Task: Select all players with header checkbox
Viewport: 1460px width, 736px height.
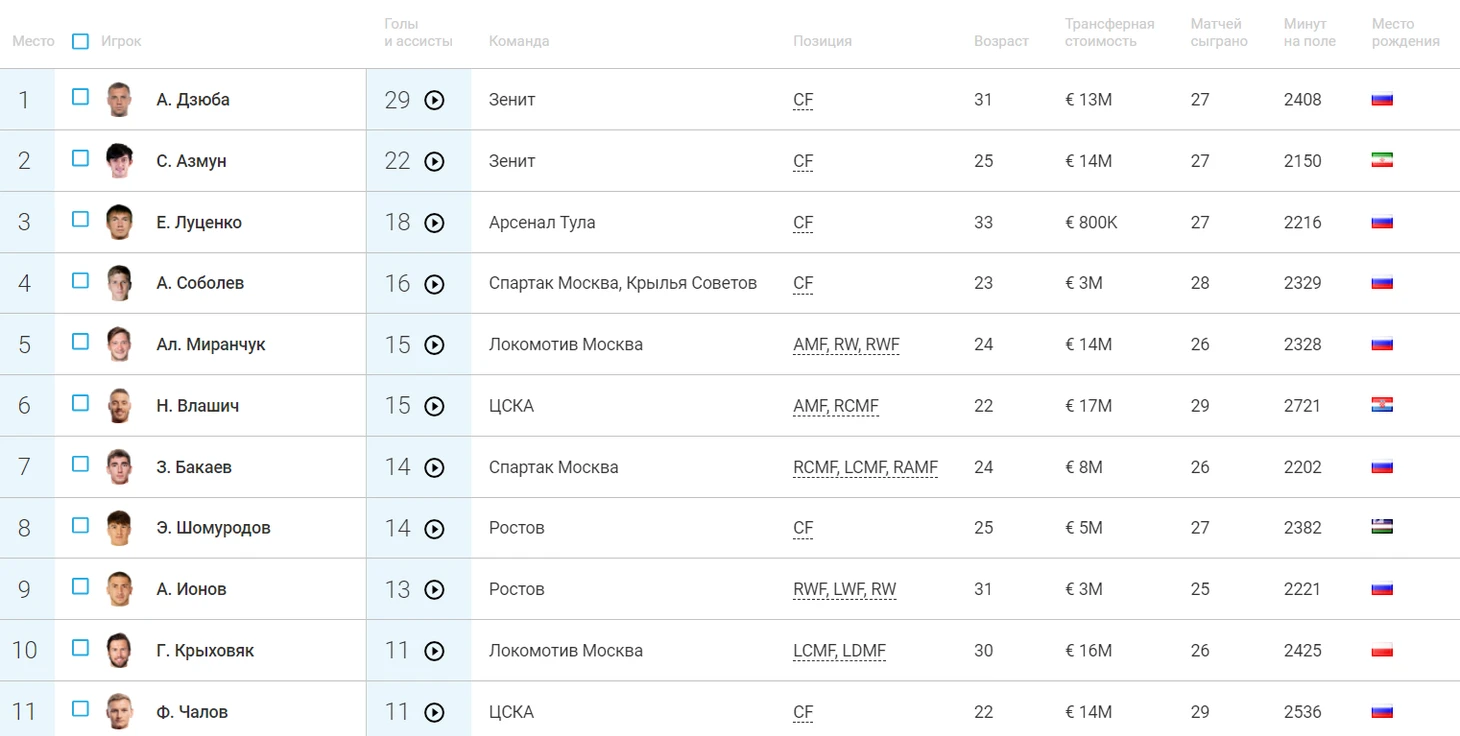Action: tap(81, 41)
